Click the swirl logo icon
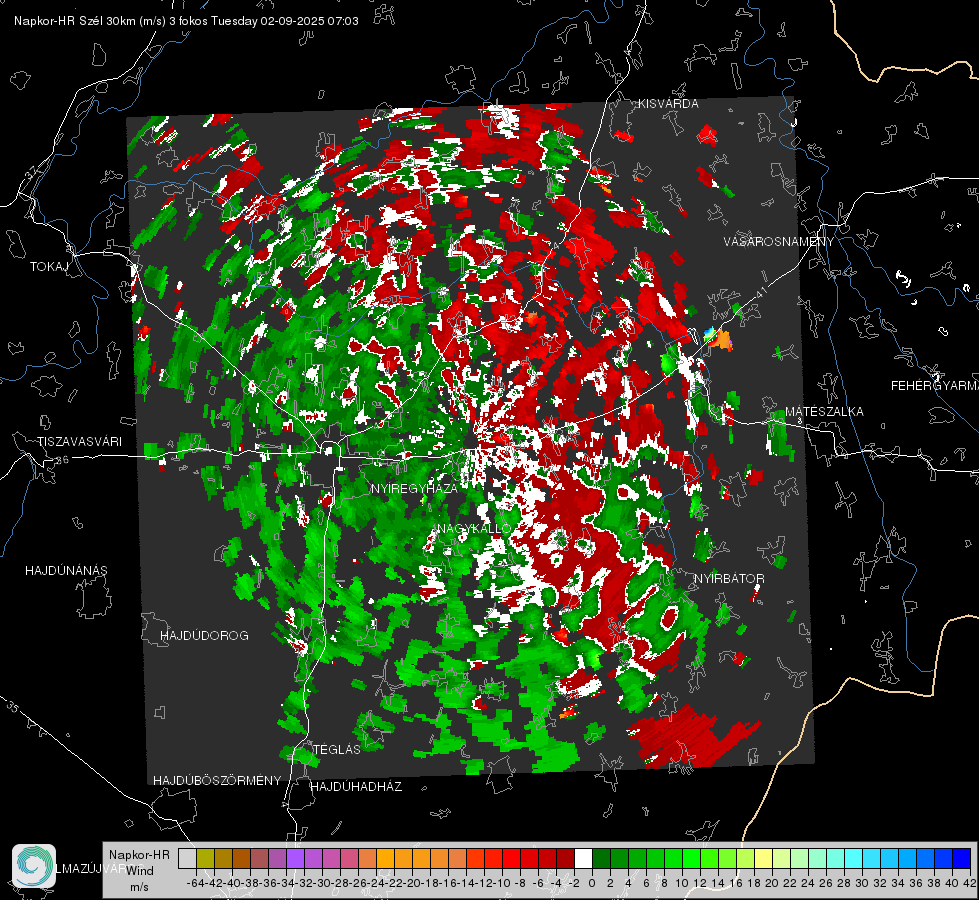 click(x=34, y=866)
